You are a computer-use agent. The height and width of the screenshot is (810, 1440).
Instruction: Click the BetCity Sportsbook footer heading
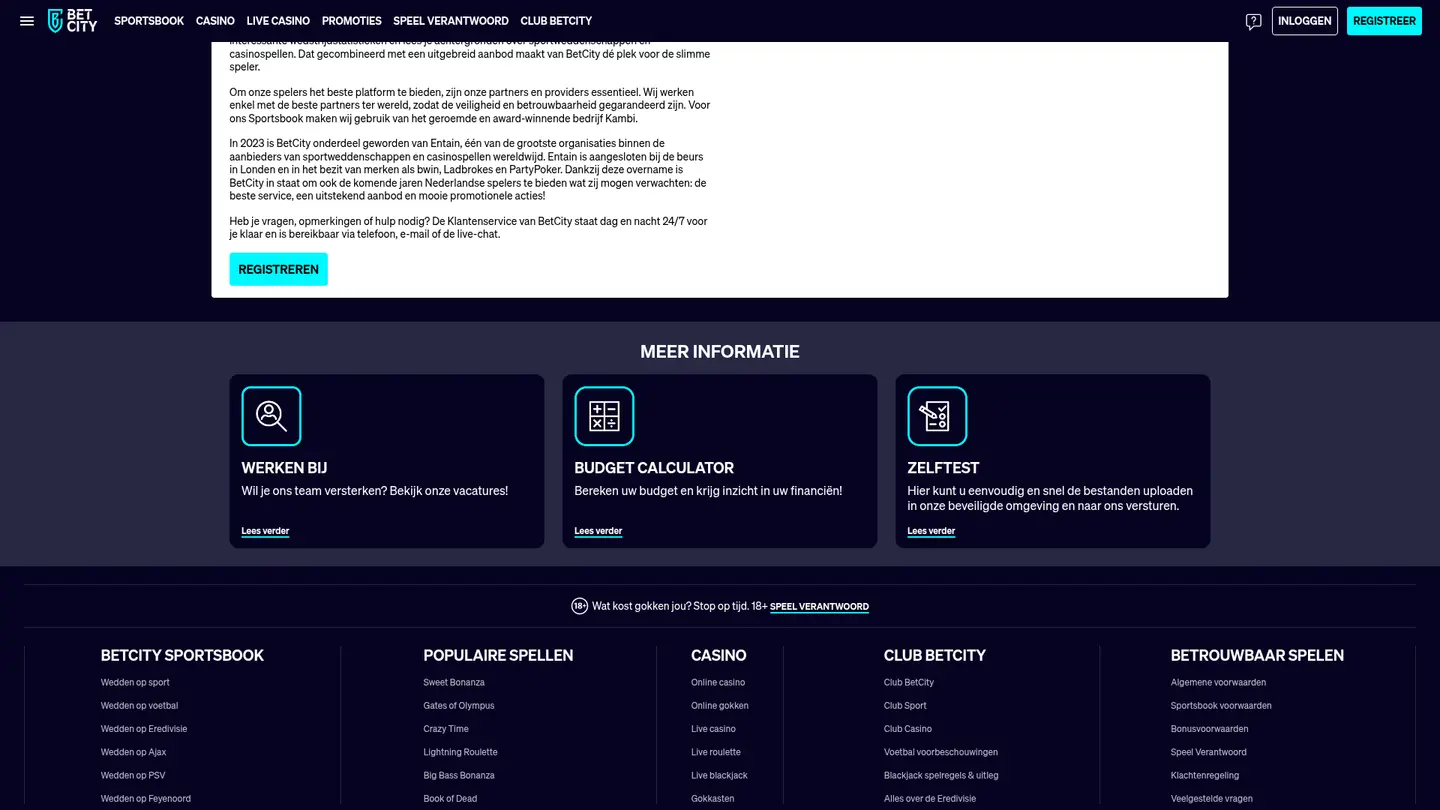182,655
